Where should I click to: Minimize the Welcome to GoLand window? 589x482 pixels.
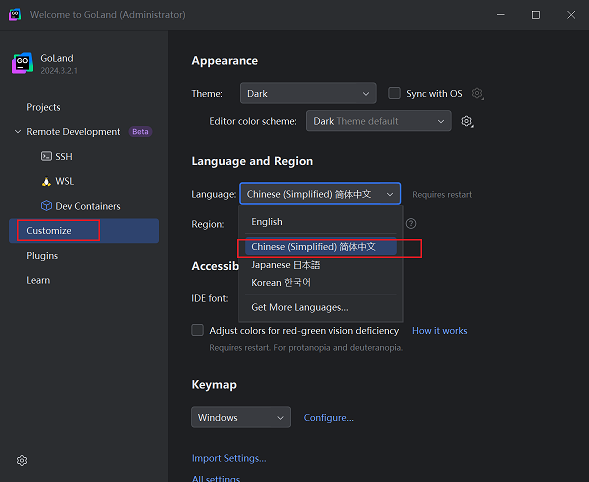(x=501, y=15)
